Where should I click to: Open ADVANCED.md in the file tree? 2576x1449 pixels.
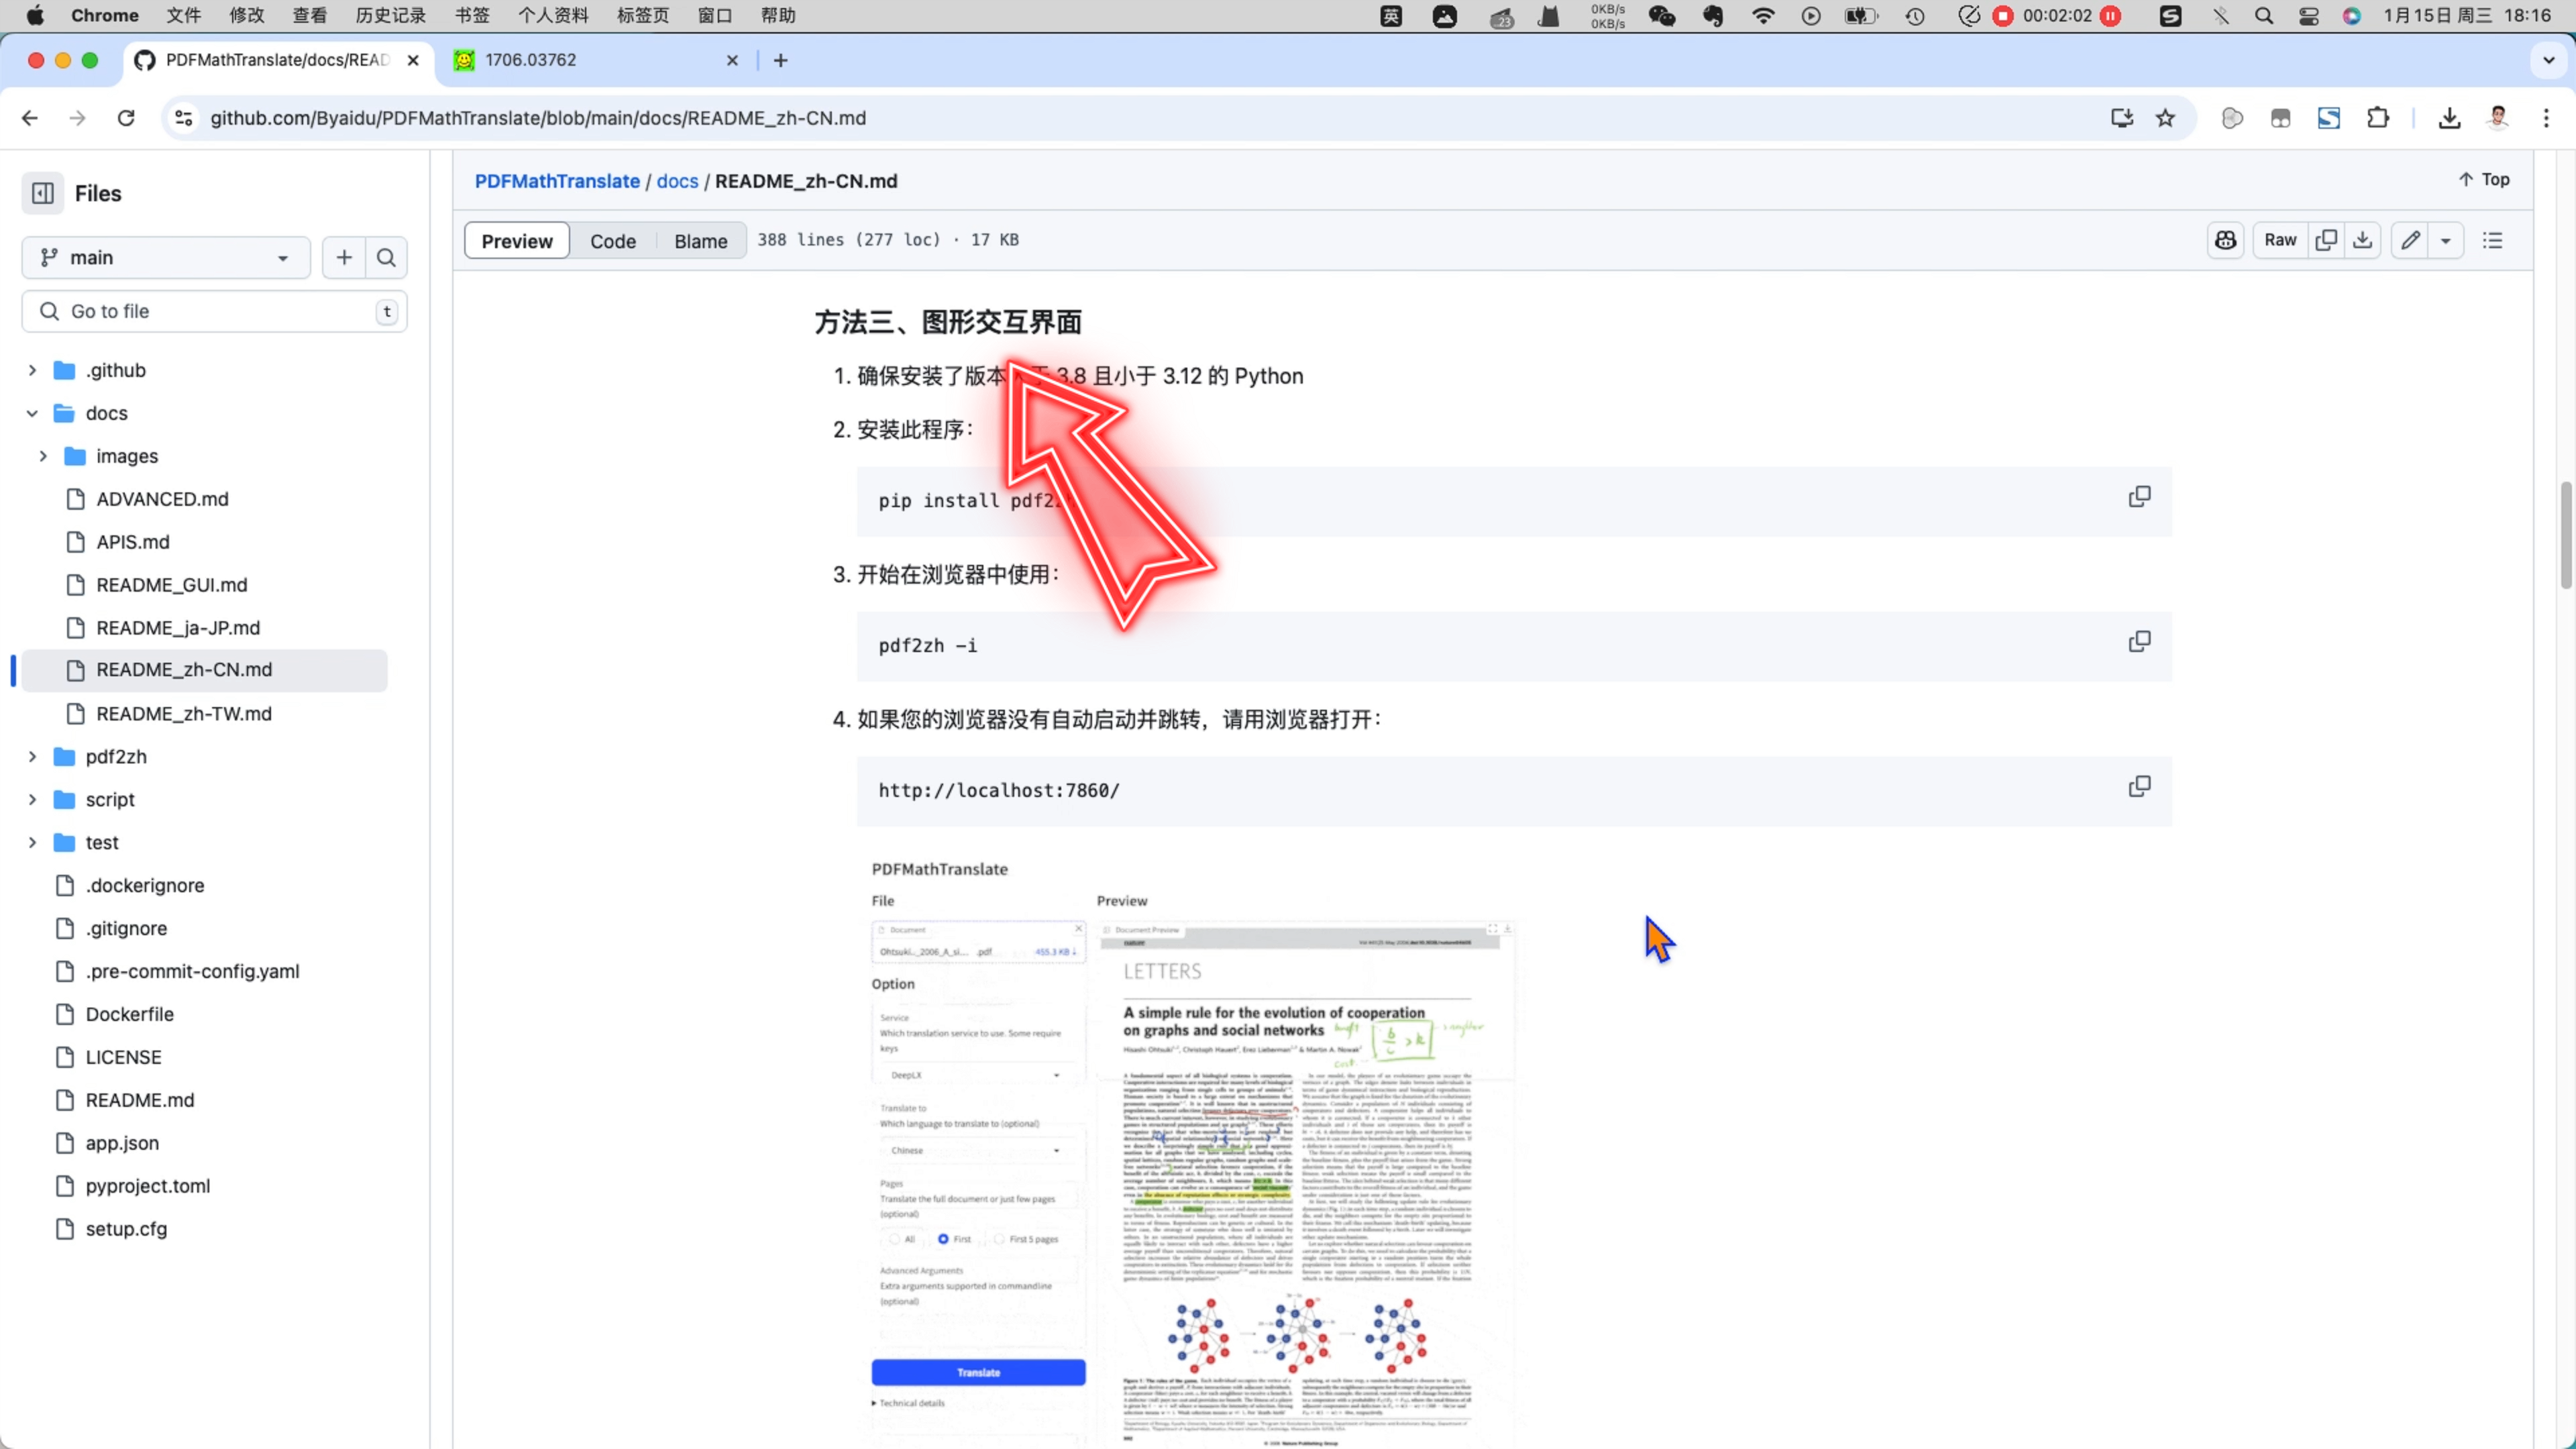point(162,499)
